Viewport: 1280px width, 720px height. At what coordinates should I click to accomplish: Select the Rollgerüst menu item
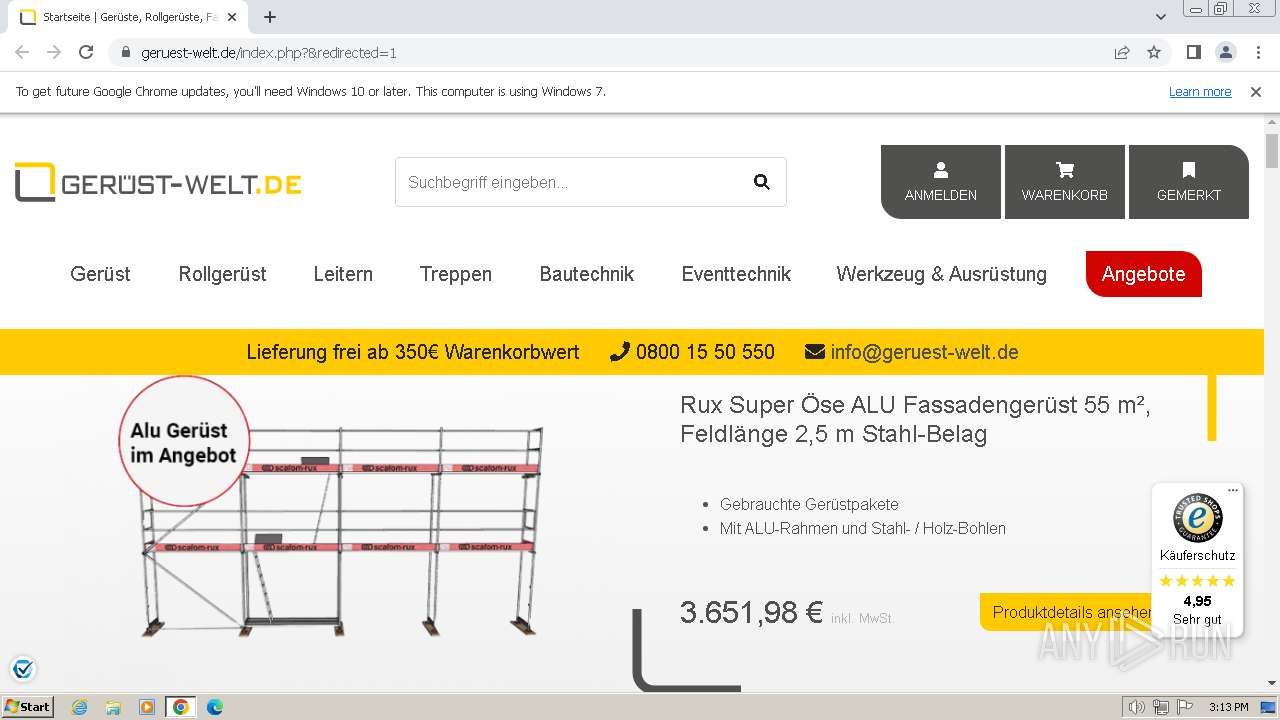(222, 274)
